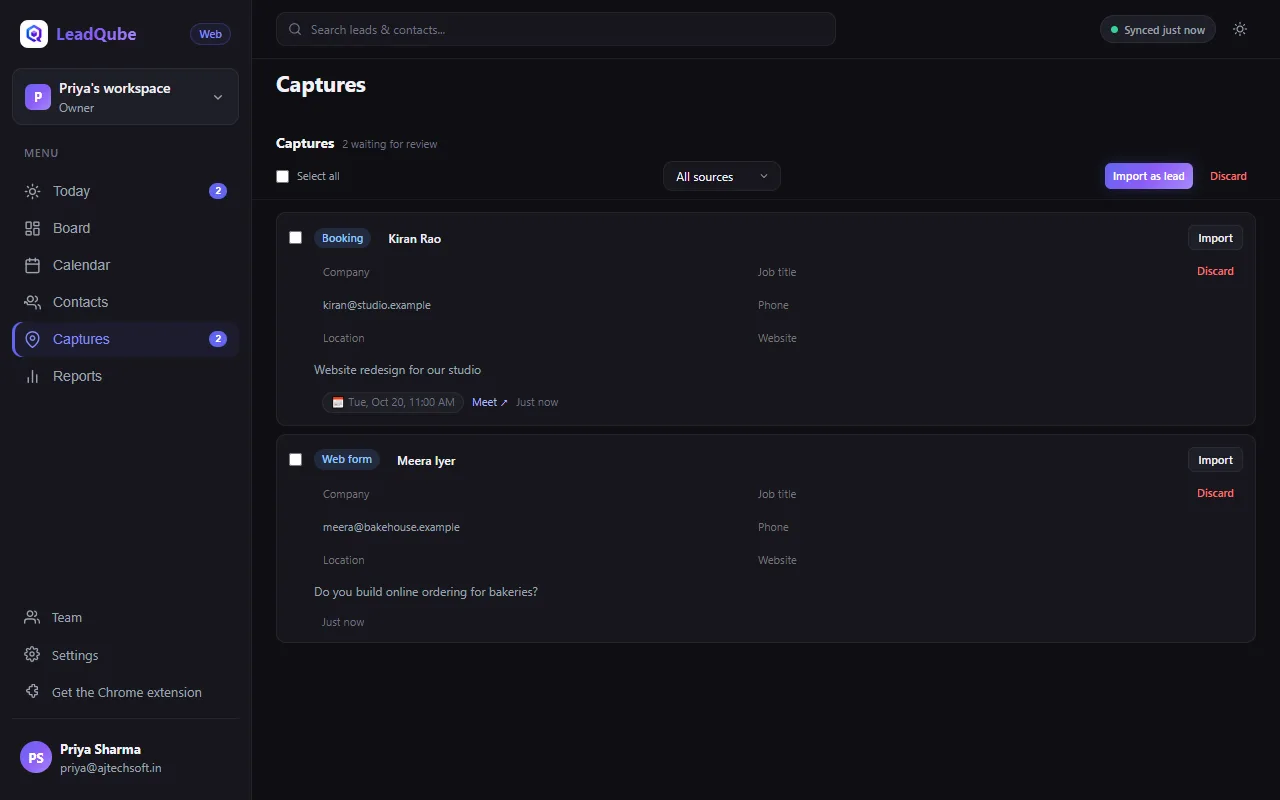The width and height of the screenshot is (1280, 800).
Task: Click the Tue, Oct 20, 11:00 AM chip
Action: [393, 402]
